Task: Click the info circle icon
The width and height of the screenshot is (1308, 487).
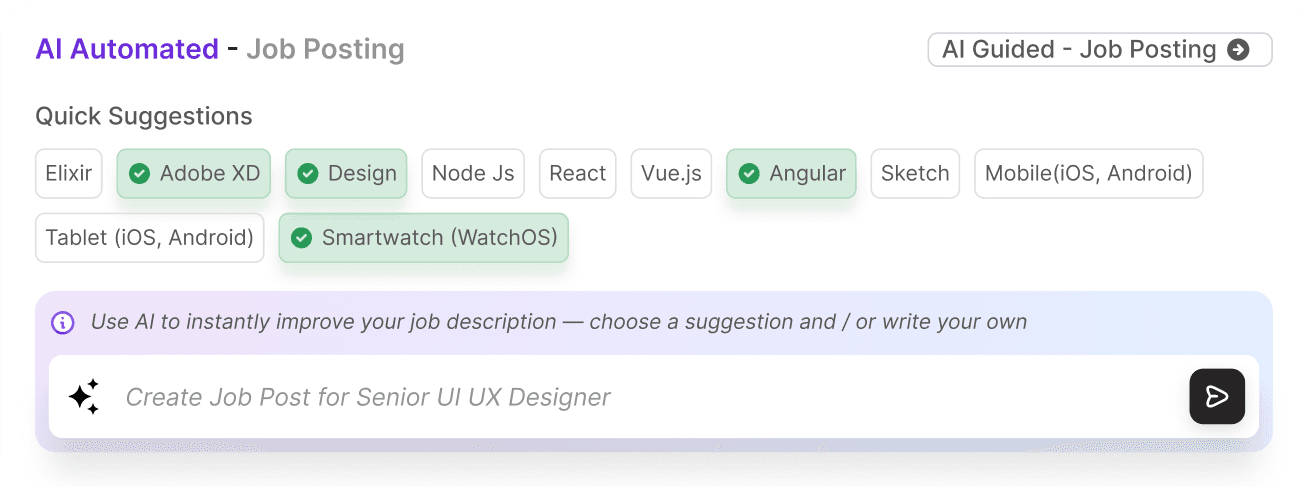Action: [62, 323]
